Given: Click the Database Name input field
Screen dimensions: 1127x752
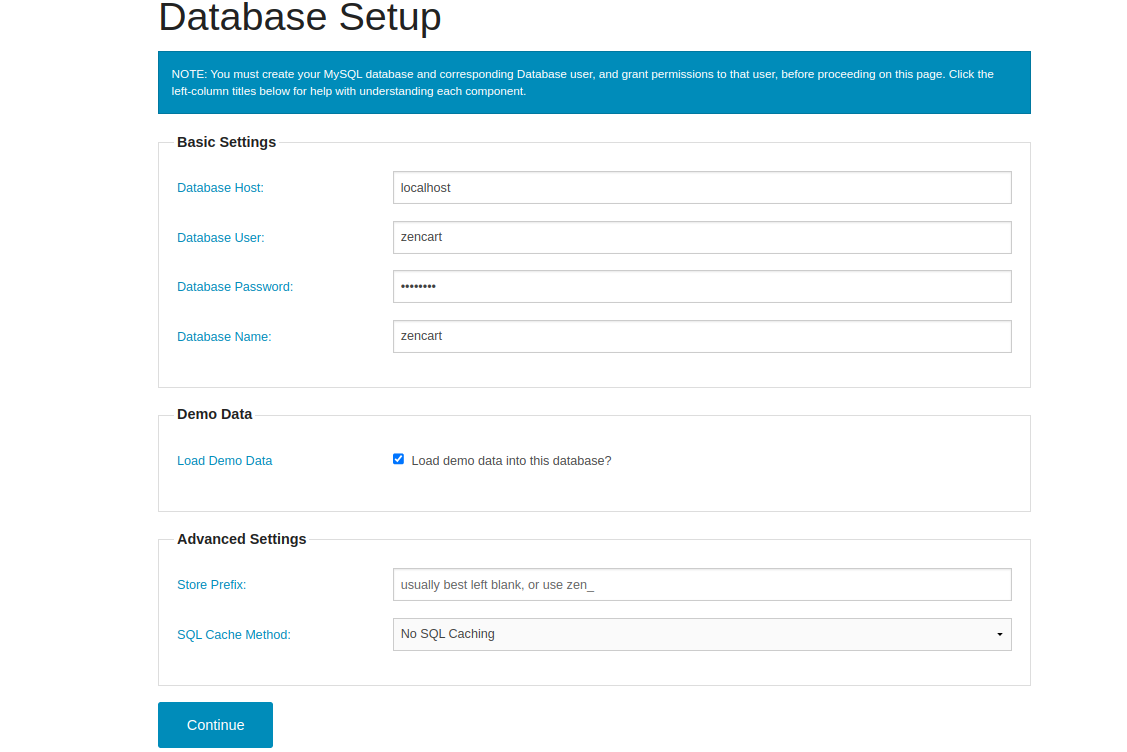Looking at the screenshot, I should (x=701, y=336).
